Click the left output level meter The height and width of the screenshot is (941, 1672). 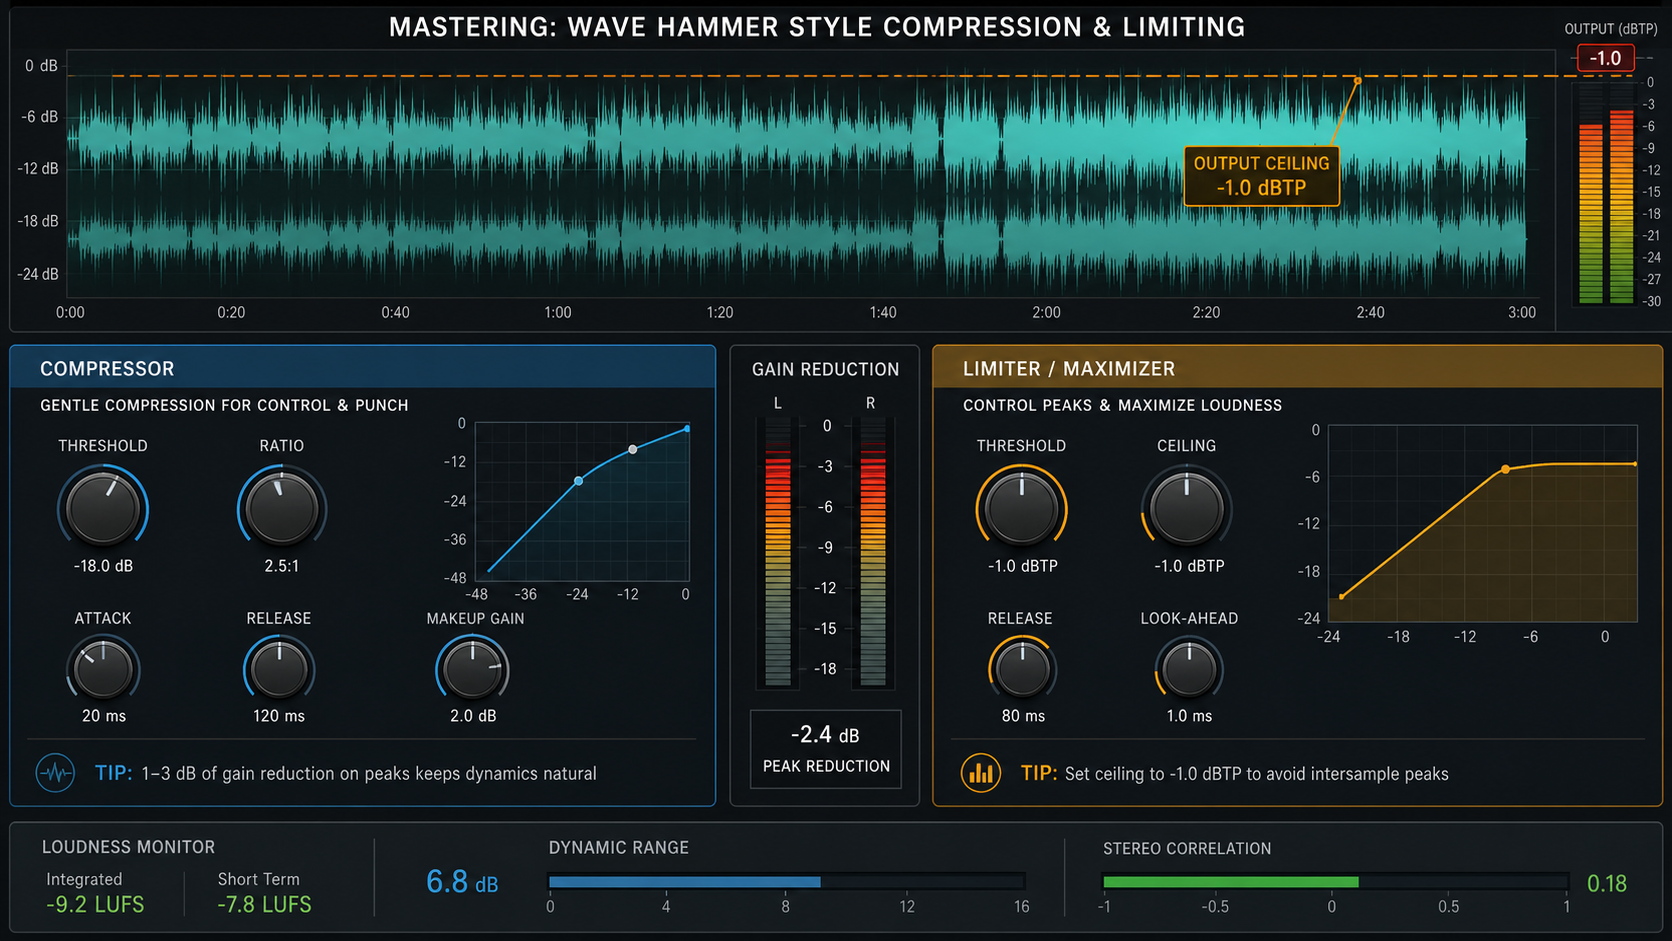click(x=1590, y=193)
